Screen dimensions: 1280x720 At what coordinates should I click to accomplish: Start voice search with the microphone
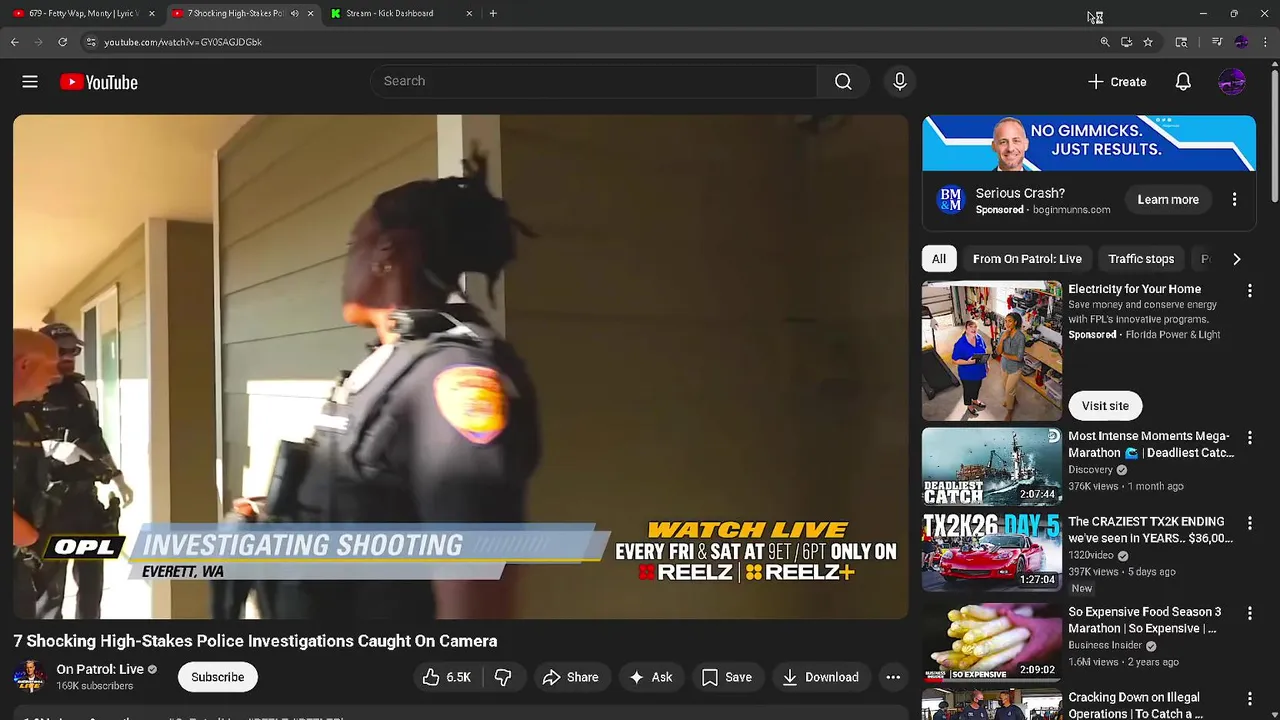click(899, 81)
